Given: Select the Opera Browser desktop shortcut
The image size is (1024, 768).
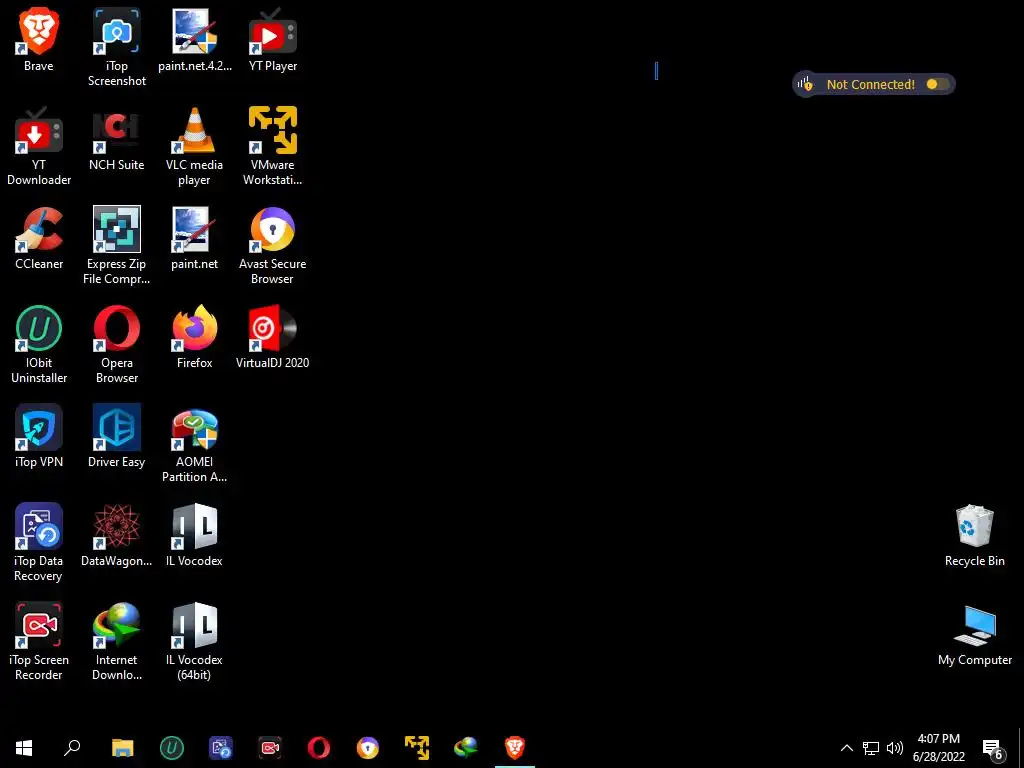Looking at the screenshot, I should coord(116,345).
